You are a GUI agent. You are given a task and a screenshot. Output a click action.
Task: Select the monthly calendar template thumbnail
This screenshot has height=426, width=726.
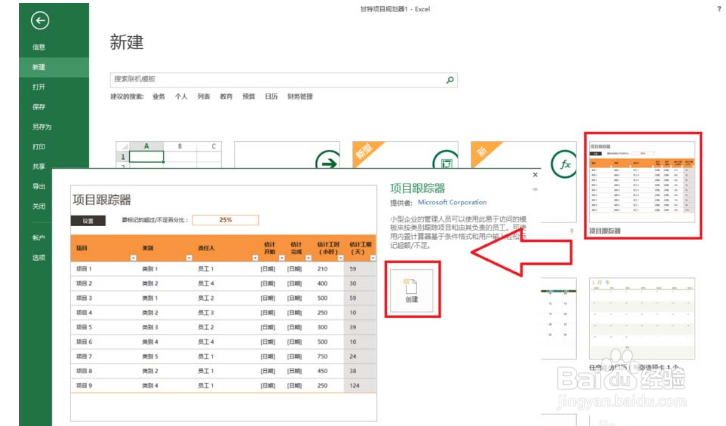[642, 319]
